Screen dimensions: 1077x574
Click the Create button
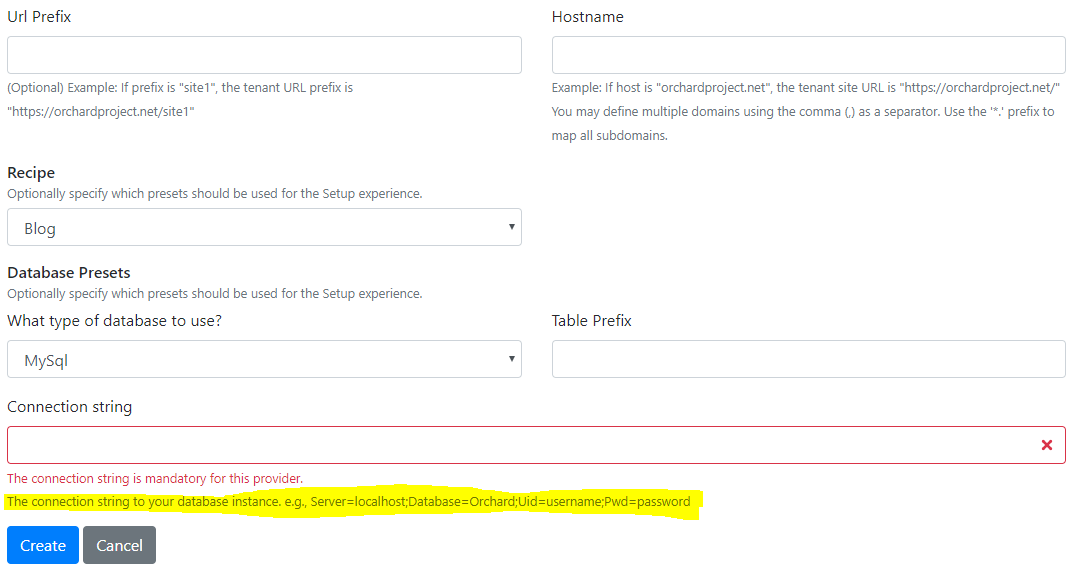click(43, 545)
